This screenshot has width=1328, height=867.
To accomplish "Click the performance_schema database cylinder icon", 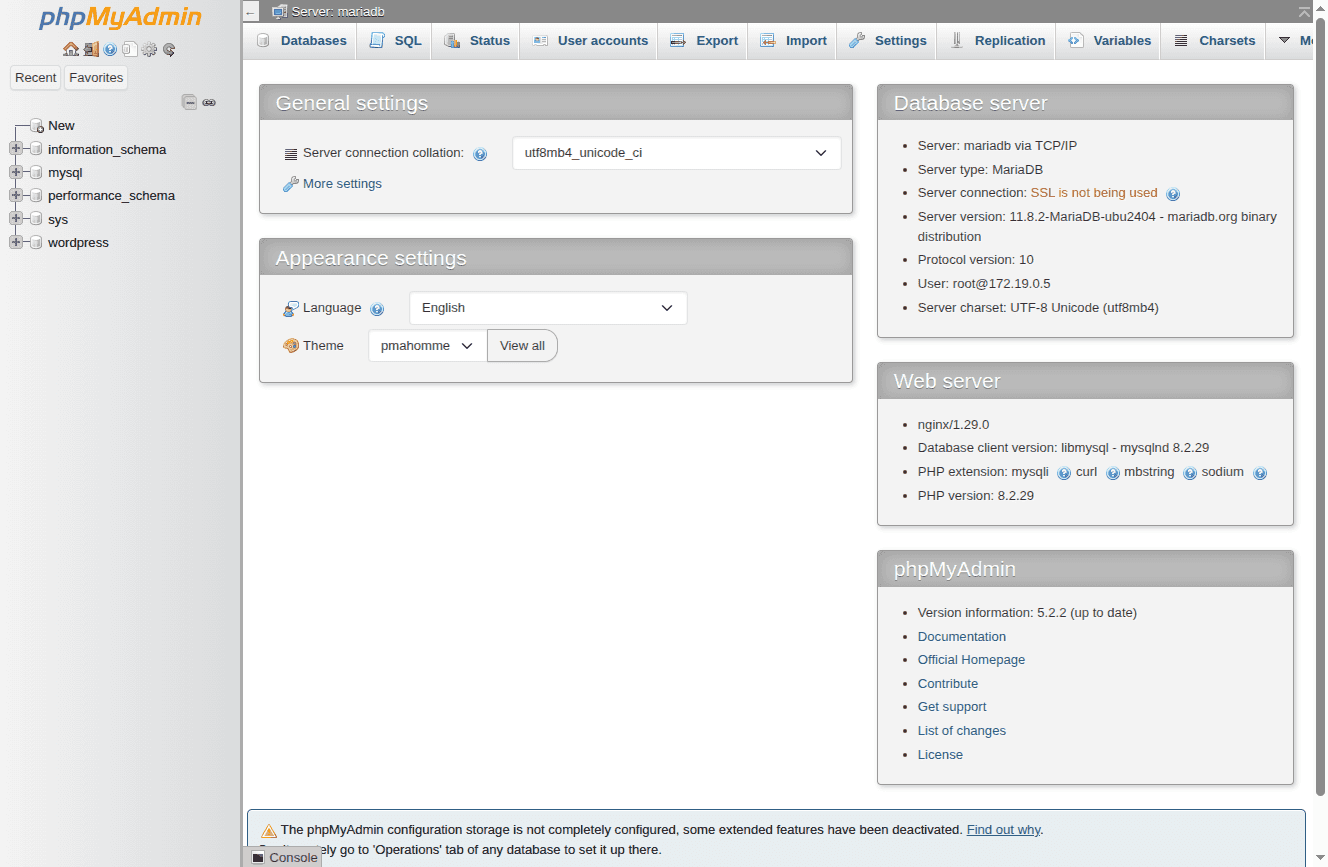I will point(37,196).
